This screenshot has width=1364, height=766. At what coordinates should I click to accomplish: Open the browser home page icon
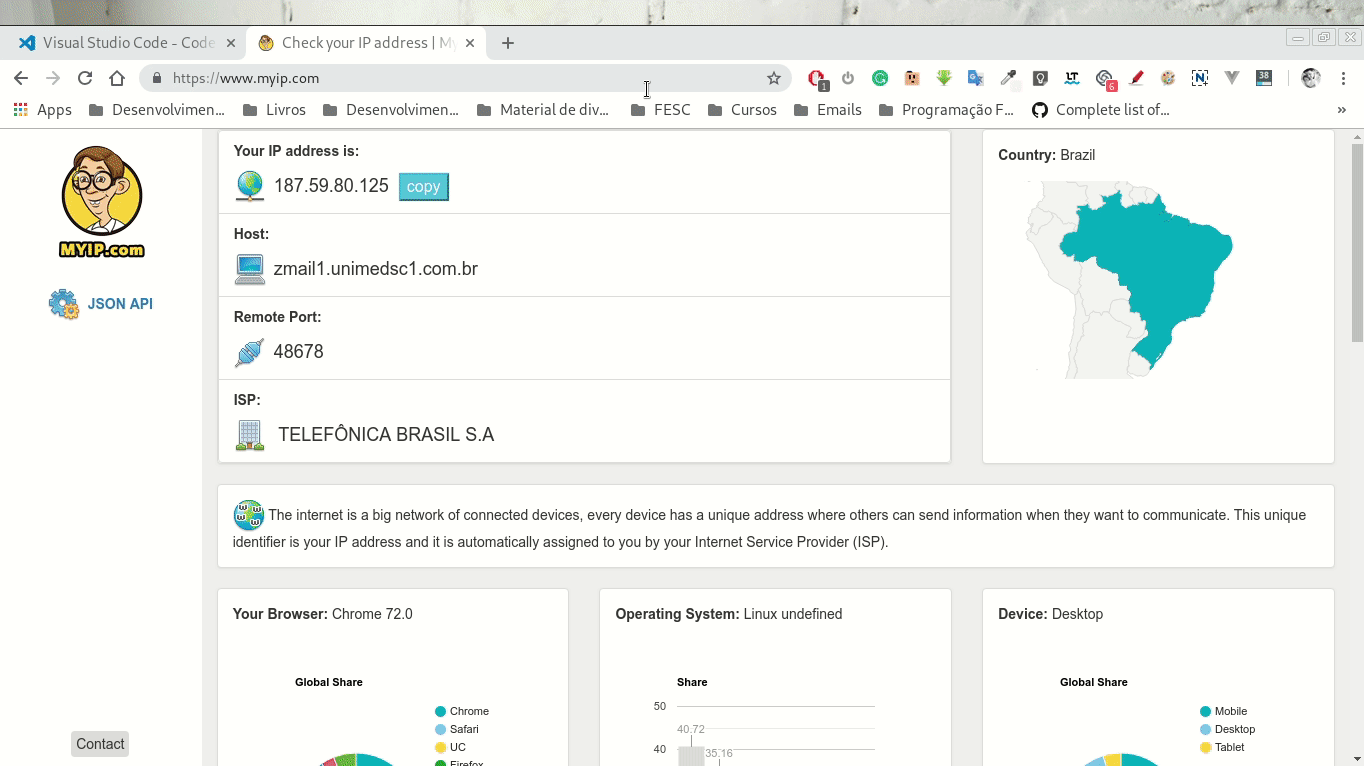(117, 78)
